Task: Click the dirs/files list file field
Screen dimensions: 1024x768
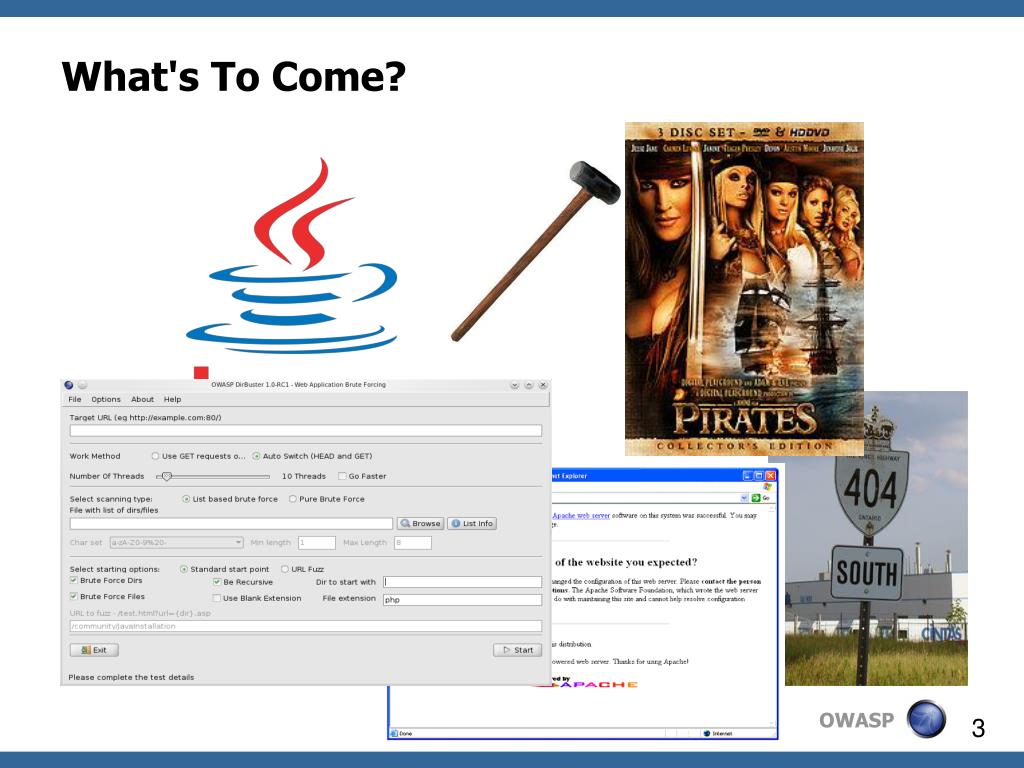Action: [x=231, y=524]
